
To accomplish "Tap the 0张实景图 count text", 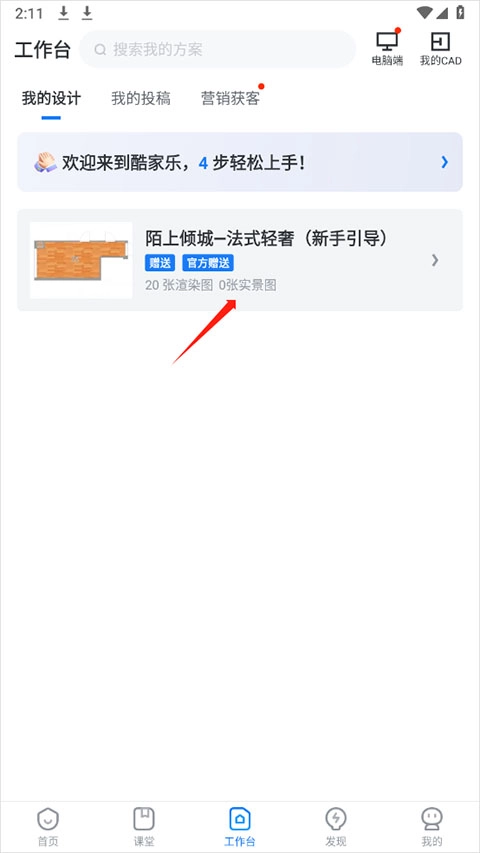I will 248,285.
